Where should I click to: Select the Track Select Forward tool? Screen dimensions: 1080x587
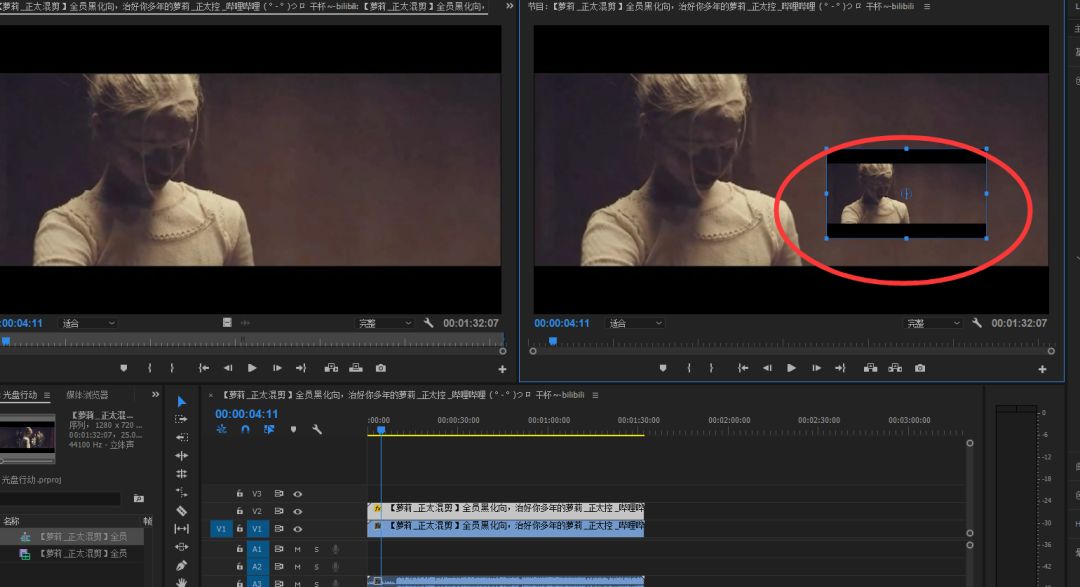coord(181,419)
